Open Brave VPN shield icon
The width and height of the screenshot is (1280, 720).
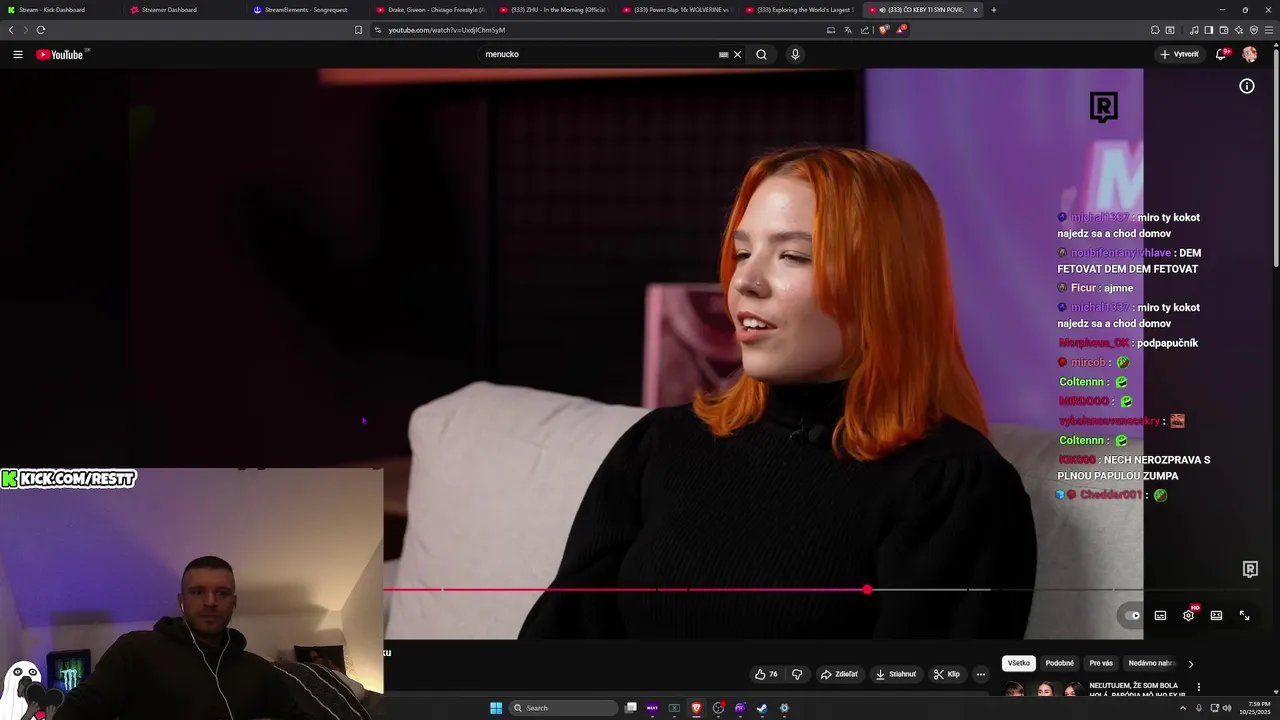(1253, 30)
